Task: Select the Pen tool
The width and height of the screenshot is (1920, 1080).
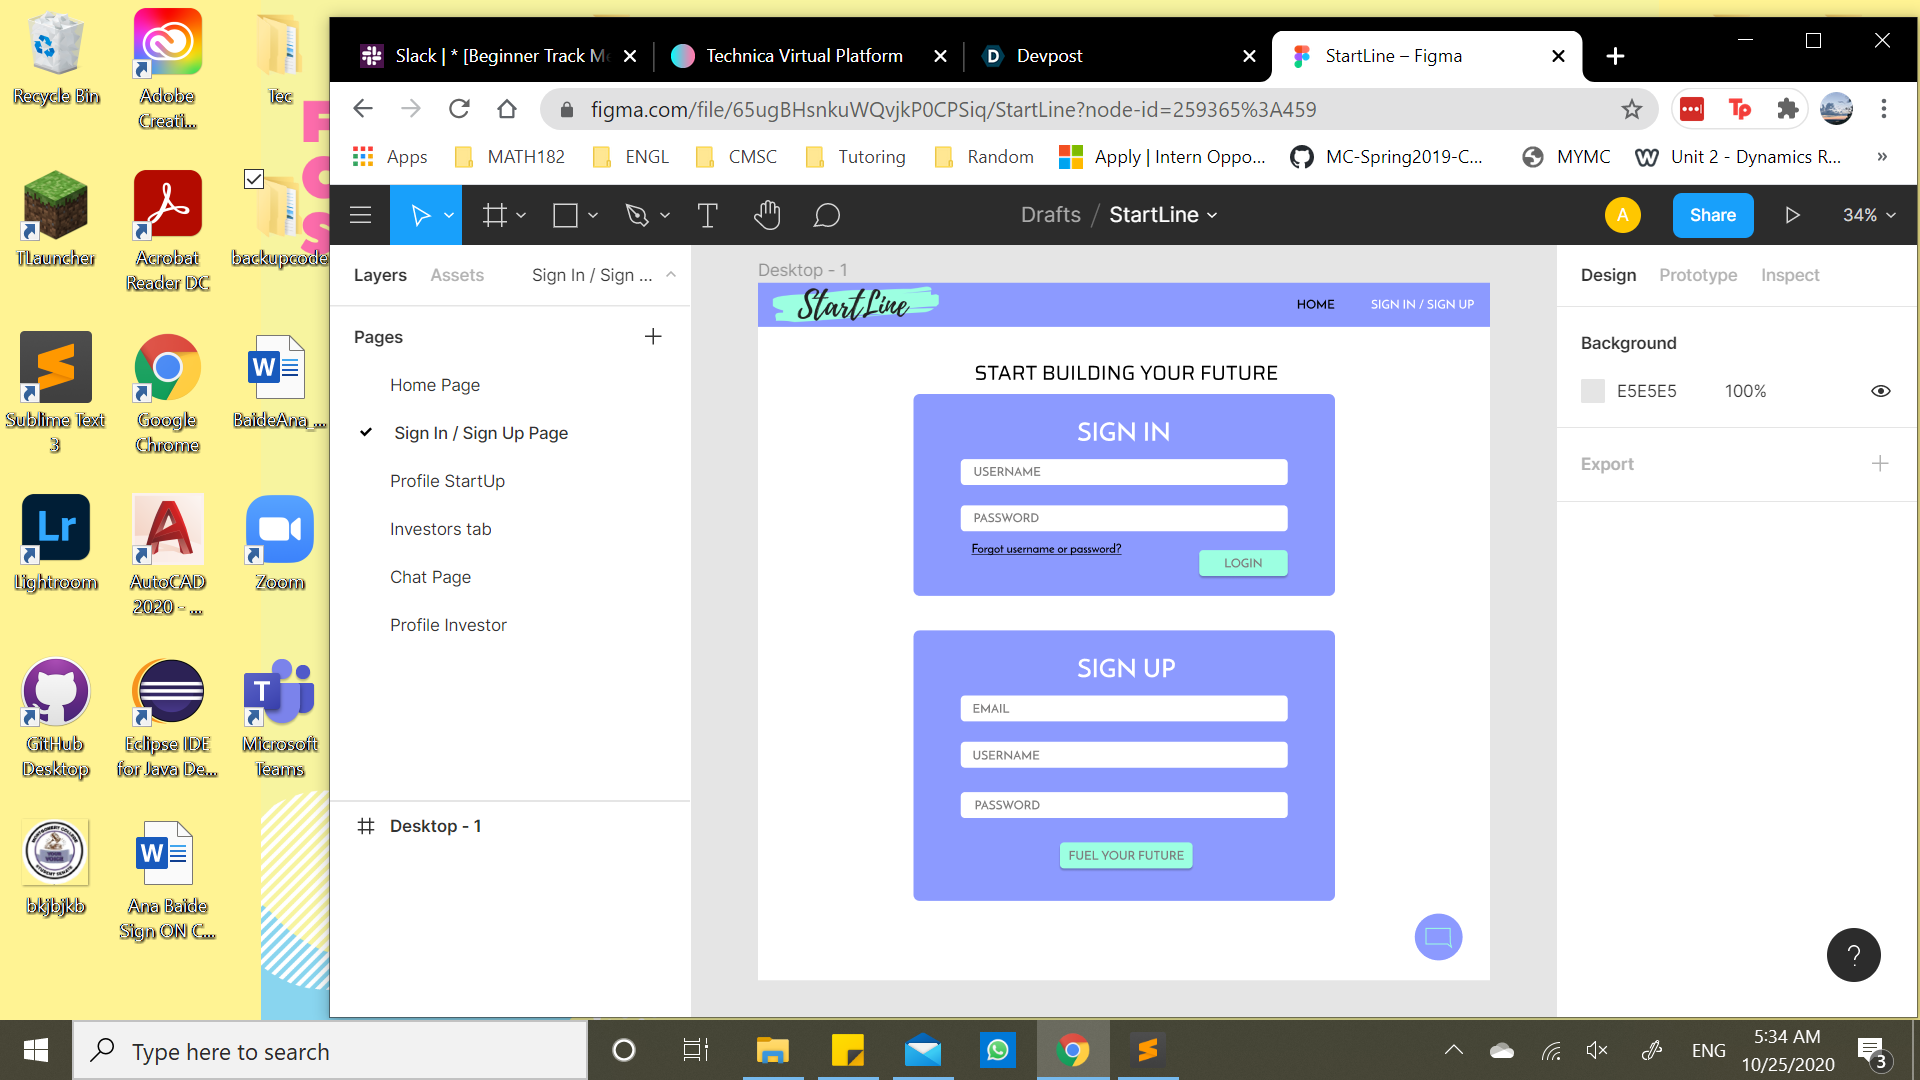Action: click(637, 215)
